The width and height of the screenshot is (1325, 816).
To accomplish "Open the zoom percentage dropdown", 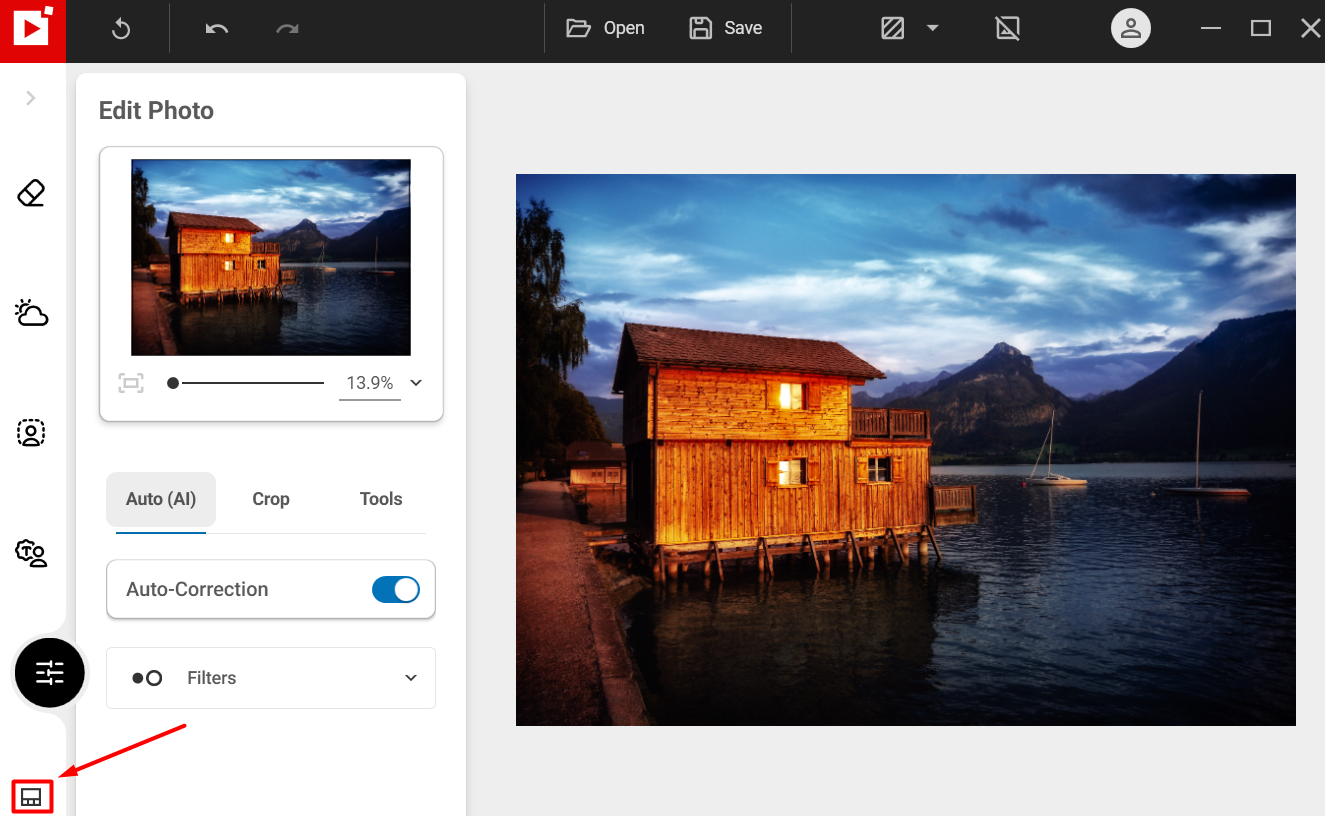I will (x=416, y=383).
